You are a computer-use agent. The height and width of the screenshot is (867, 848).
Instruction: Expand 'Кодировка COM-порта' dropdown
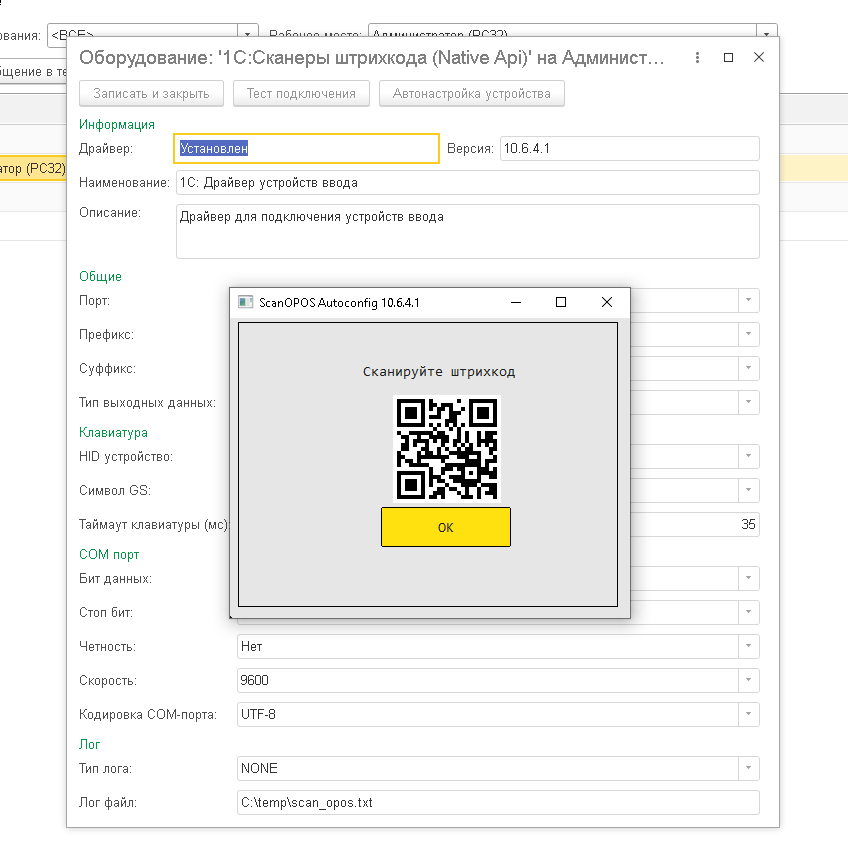748,715
